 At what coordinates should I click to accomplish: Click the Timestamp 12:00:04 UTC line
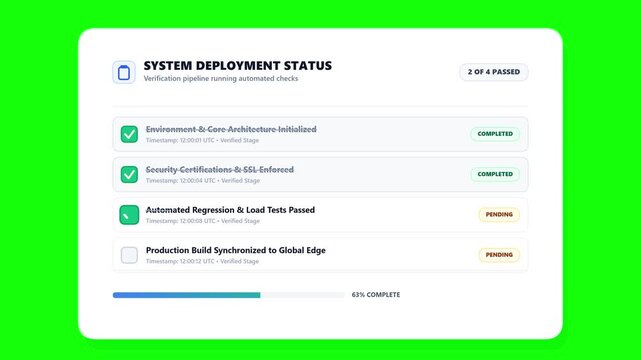tap(203, 181)
